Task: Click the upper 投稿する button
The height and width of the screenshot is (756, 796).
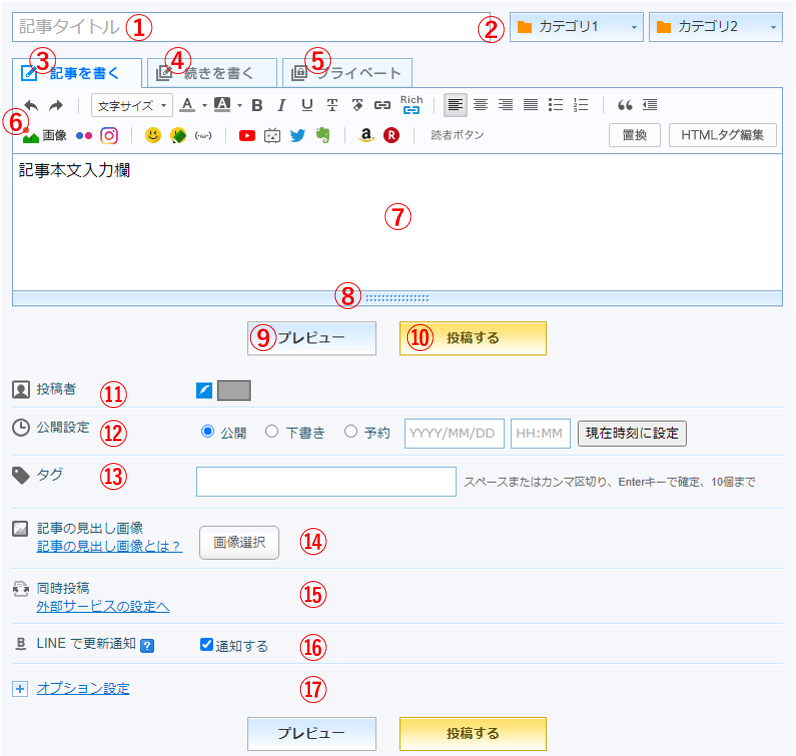Action: point(473,338)
